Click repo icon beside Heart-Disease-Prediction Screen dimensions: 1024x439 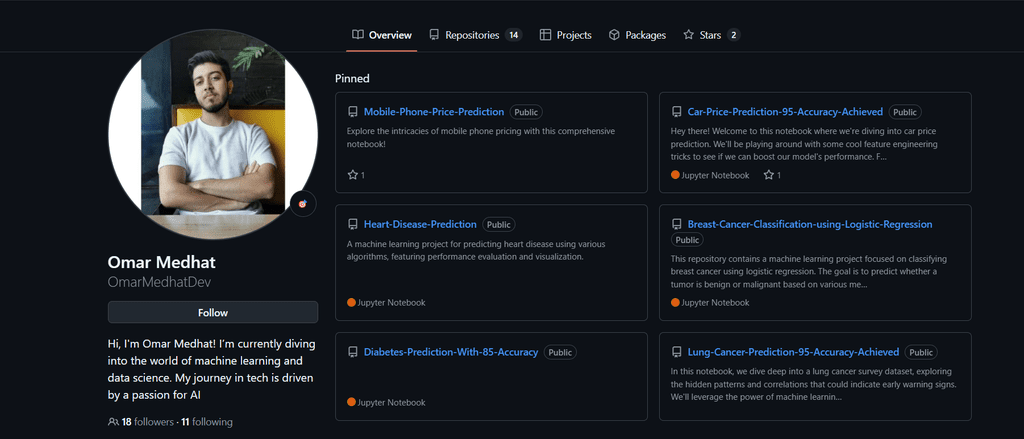click(x=353, y=224)
